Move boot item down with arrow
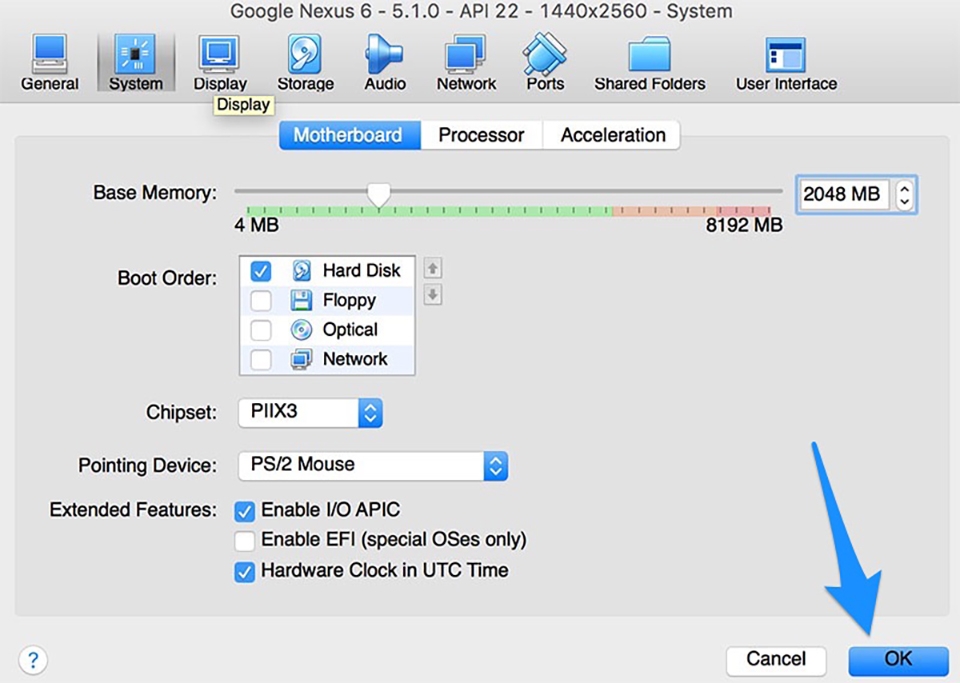The image size is (960, 683). [x=433, y=294]
